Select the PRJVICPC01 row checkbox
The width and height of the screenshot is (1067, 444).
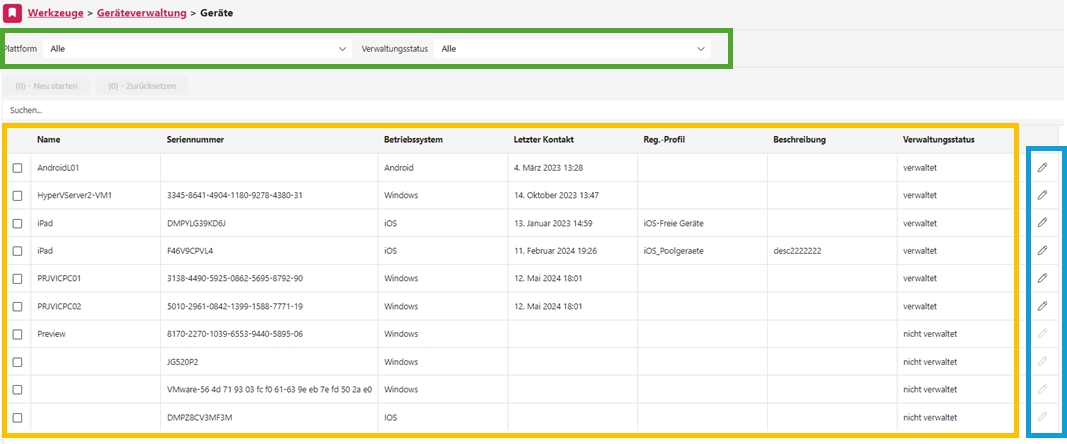point(17,278)
